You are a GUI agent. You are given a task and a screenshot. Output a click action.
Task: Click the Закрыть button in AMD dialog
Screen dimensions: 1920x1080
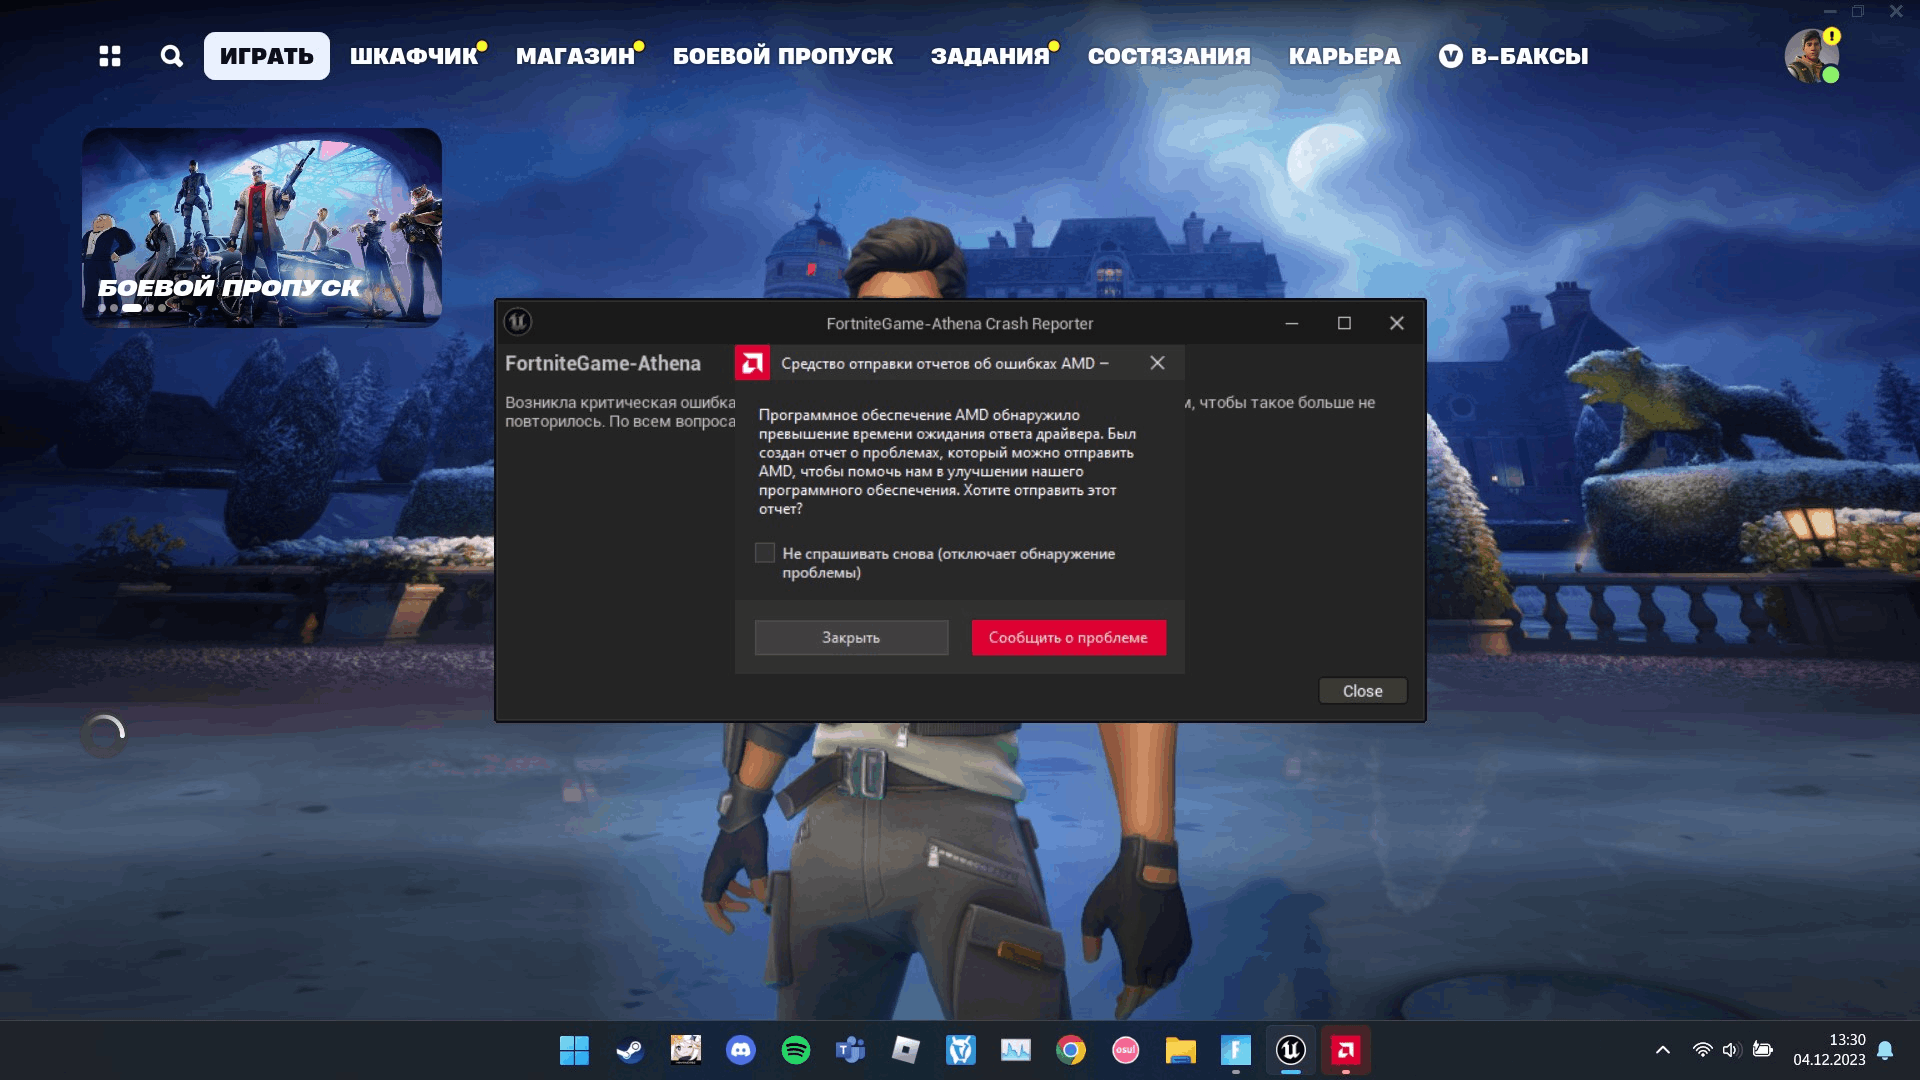coord(851,638)
